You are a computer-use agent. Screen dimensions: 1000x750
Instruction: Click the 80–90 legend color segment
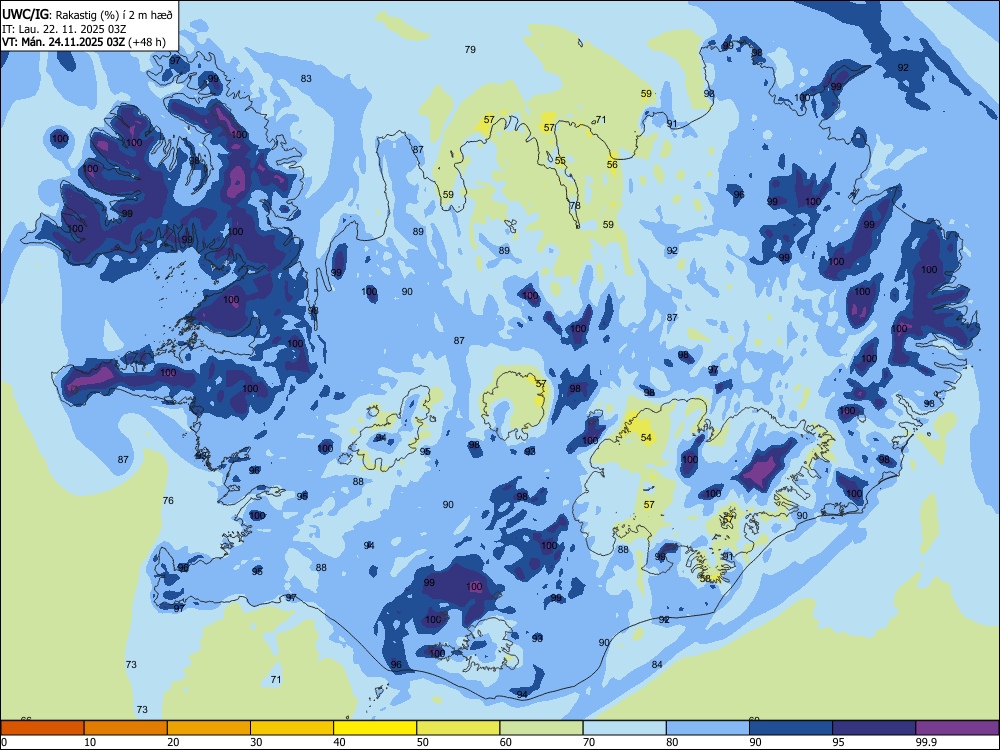[x=708, y=728]
